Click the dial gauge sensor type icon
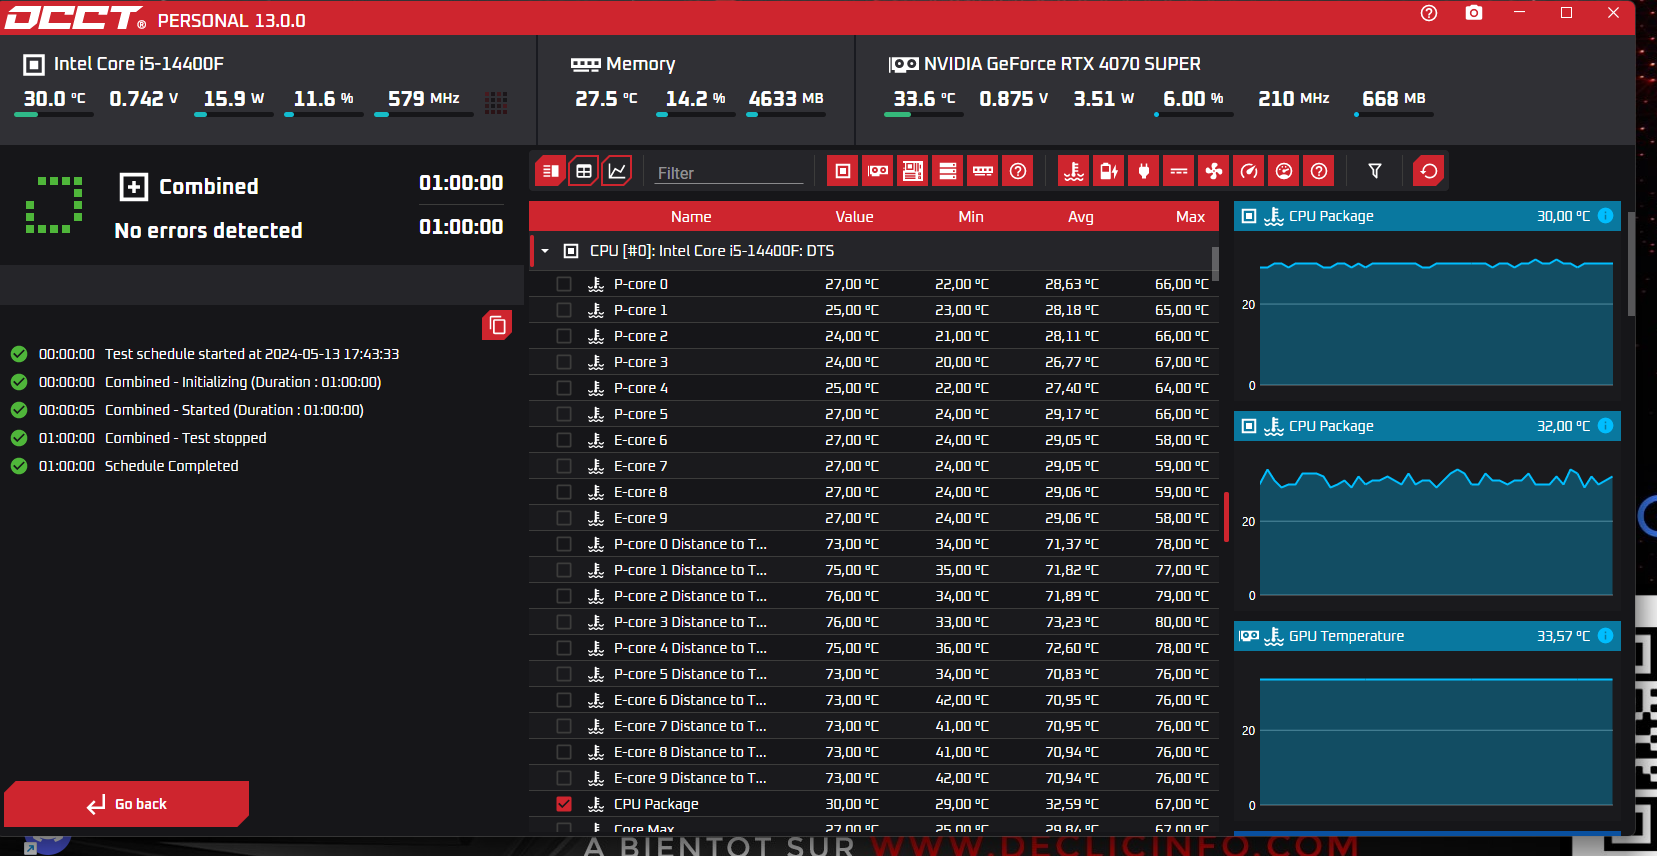The height and width of the screenshot is (856, 1657). 1284,171
